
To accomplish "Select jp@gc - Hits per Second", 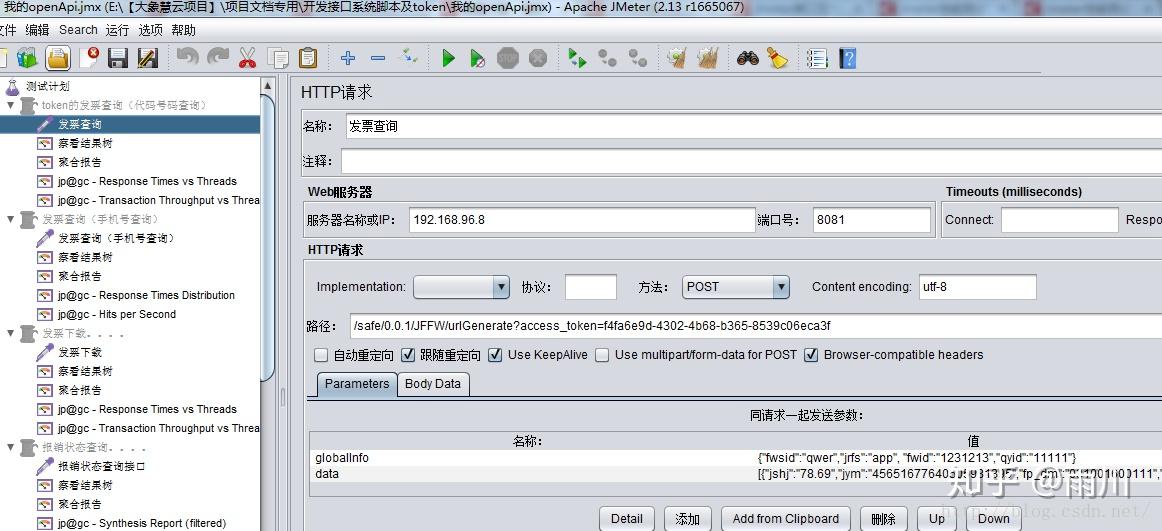I will 117,314.
